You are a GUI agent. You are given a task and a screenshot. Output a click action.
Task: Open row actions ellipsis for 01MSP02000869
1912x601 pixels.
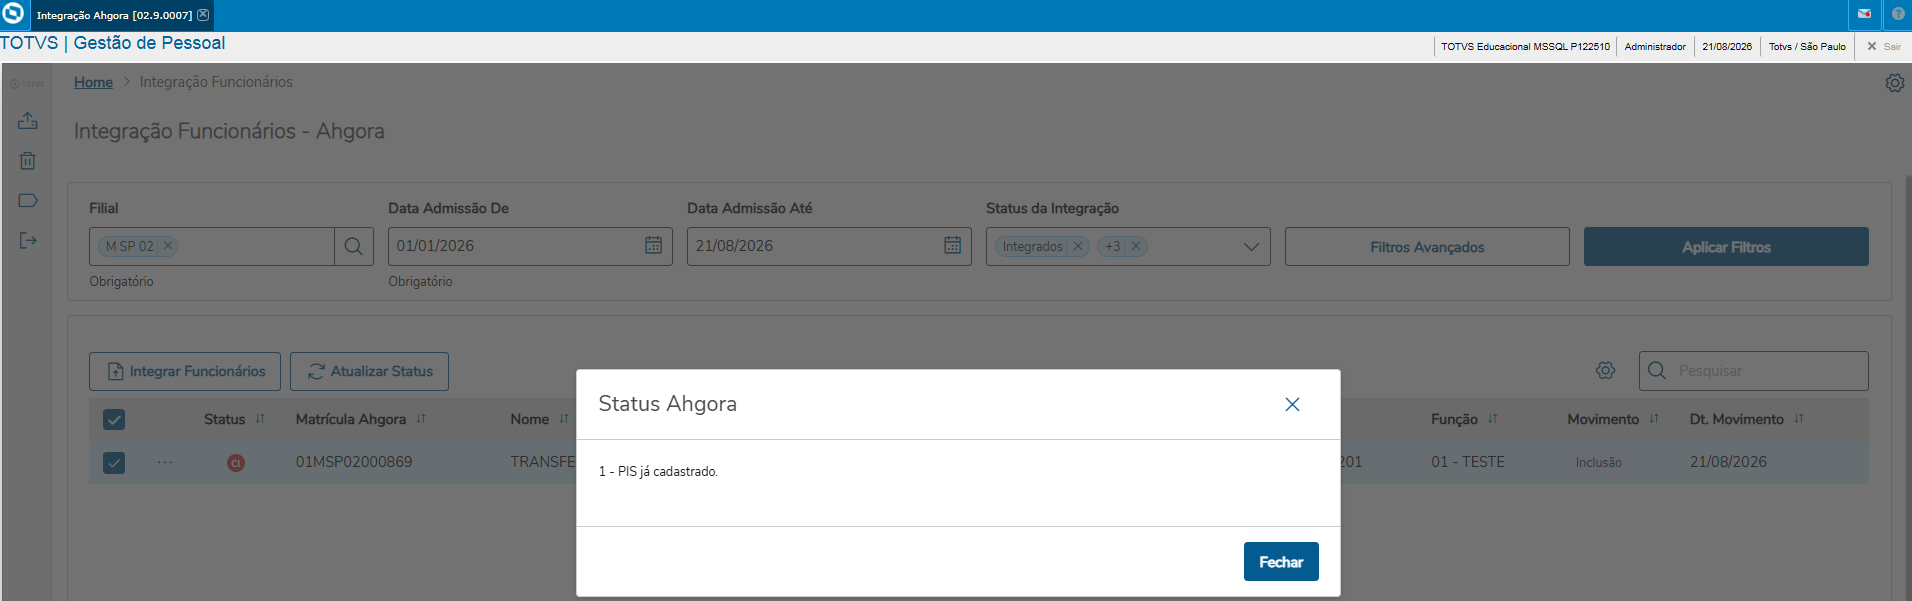coord(165,462)
